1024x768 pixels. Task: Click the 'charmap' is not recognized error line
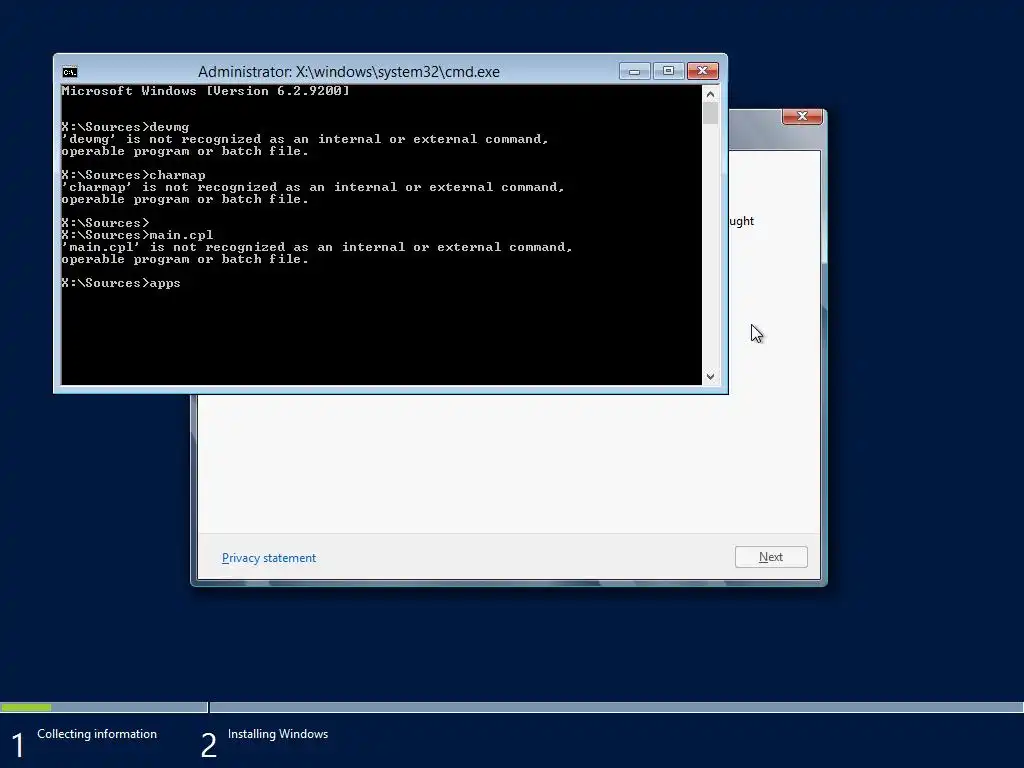[313, 187]
